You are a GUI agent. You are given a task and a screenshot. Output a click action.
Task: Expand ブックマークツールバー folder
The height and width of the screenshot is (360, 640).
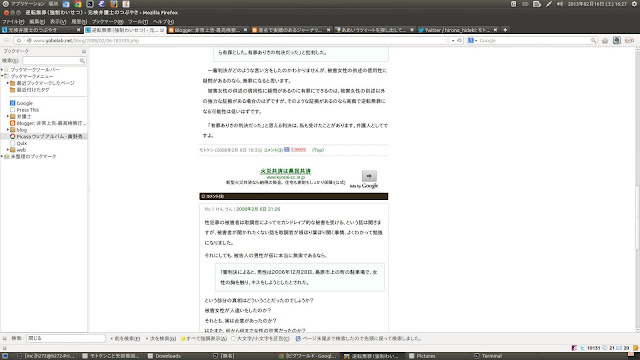[2, 70]
